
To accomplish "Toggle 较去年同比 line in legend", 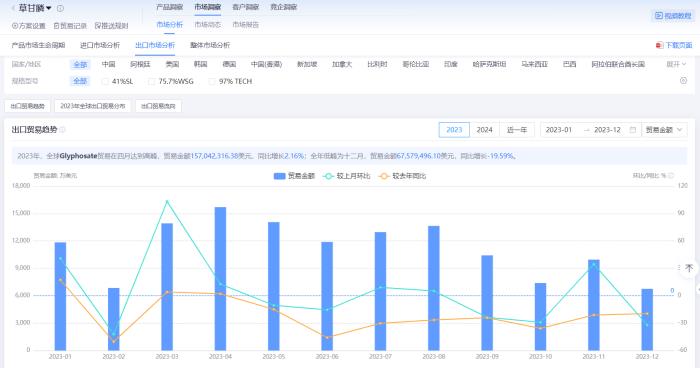I will point(402,176).
